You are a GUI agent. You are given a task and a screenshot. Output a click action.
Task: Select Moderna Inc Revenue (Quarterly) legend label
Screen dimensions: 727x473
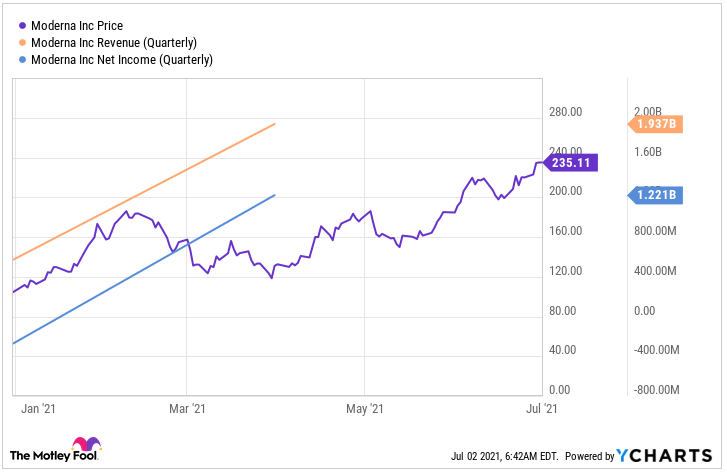(113, 42)
